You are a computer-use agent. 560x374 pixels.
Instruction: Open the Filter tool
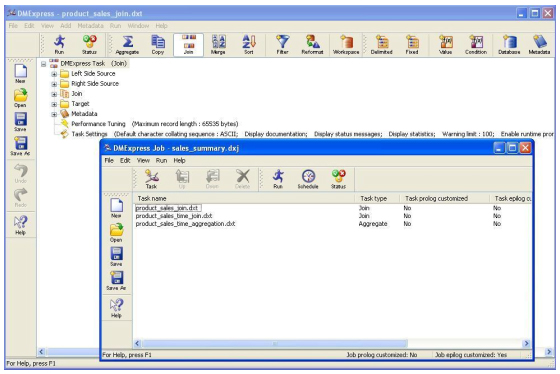point(282,45)
